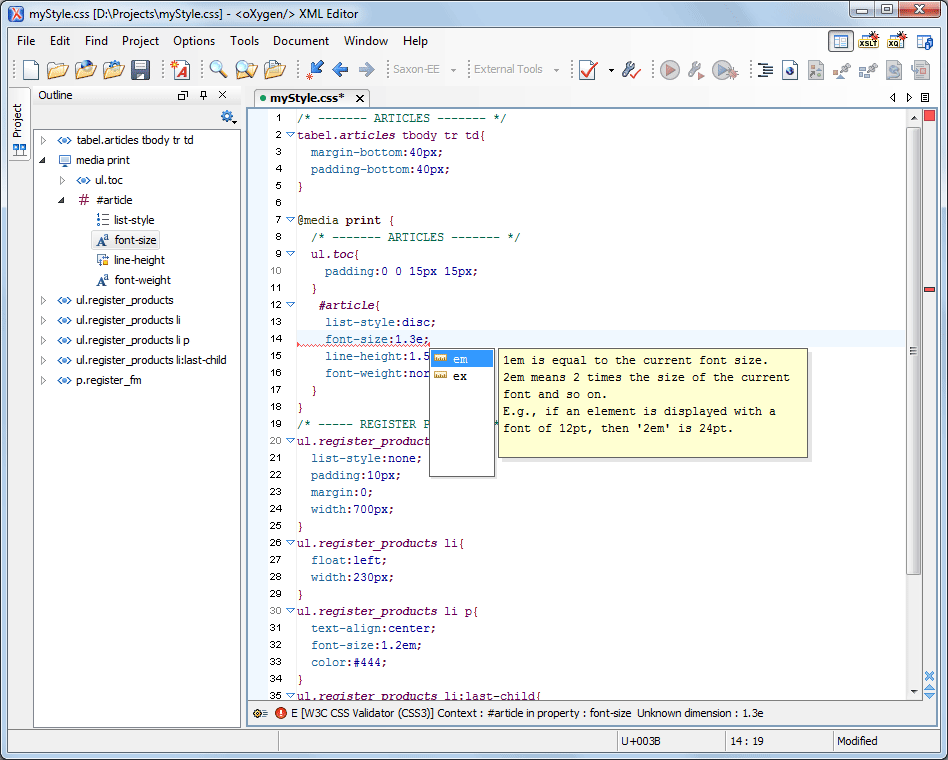Open the Window menu
This screenshot has width=948, height=760.
pyautogui.click(x=366, y=41)
